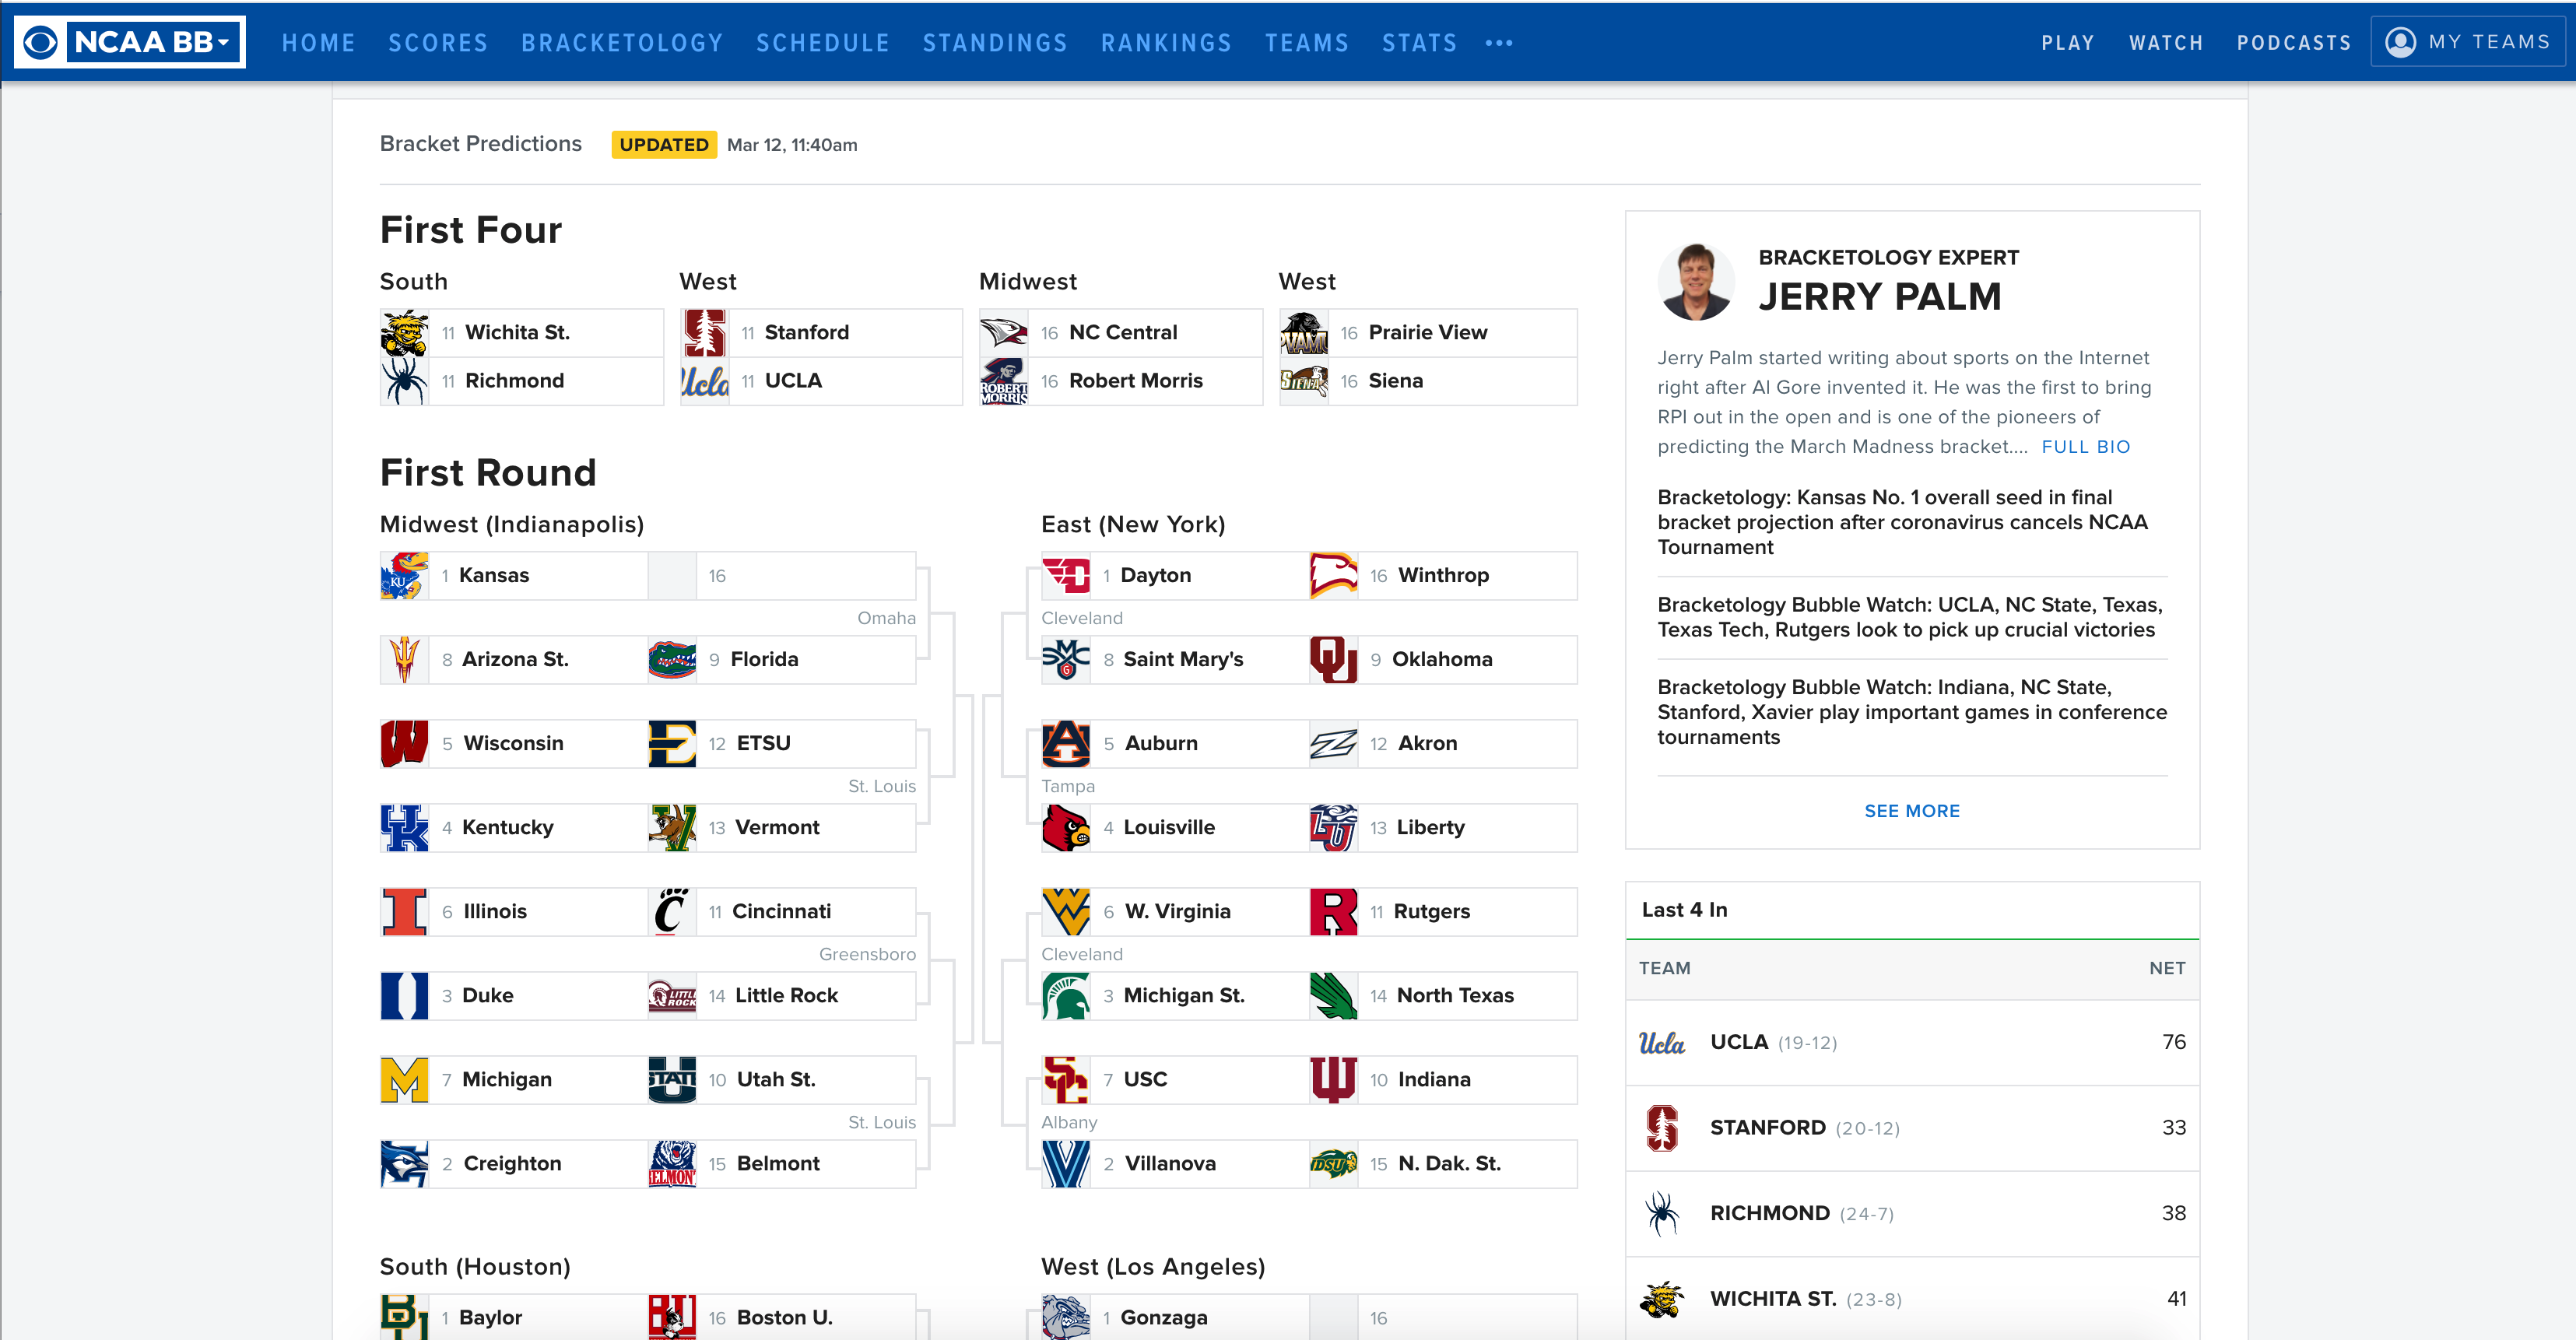Image resolution: width=2576 pixels, height=1340 pixels.
Task: Select STANFORD (20-12) in Last 4 In
Action: tap(1912, 1128)
